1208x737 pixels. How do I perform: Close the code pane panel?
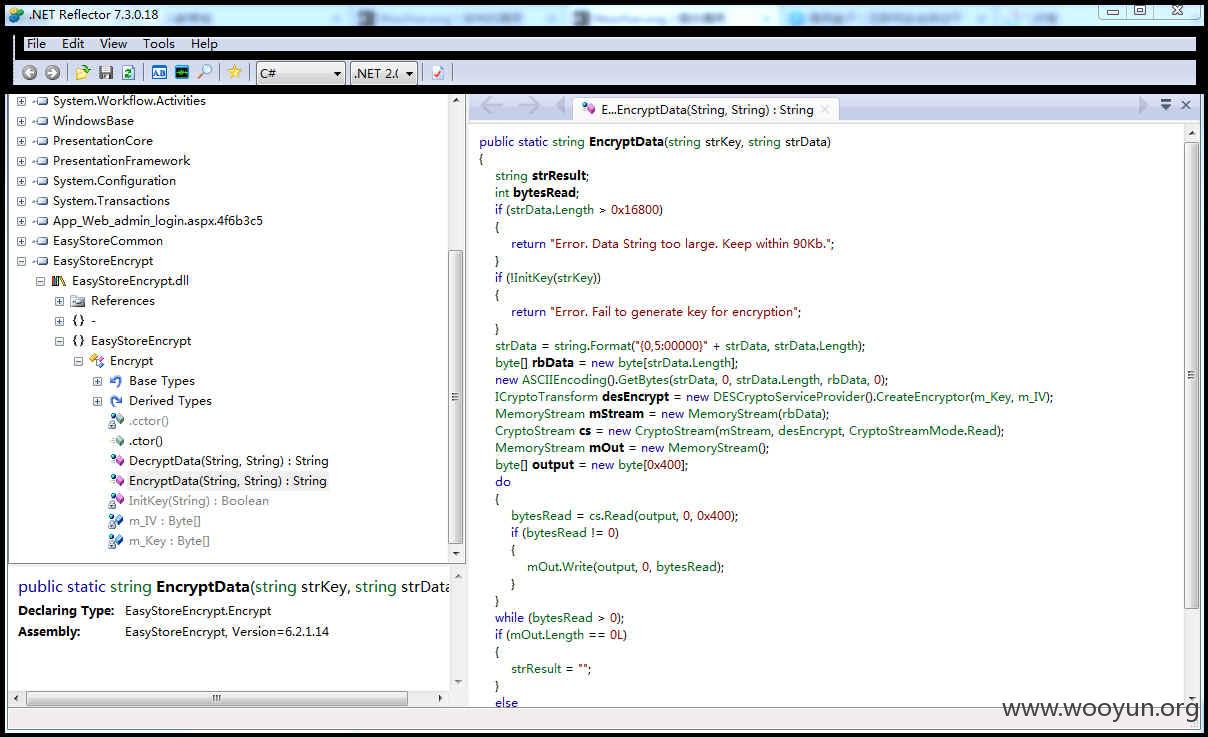pyautogui.click(x=1186, y=105)
